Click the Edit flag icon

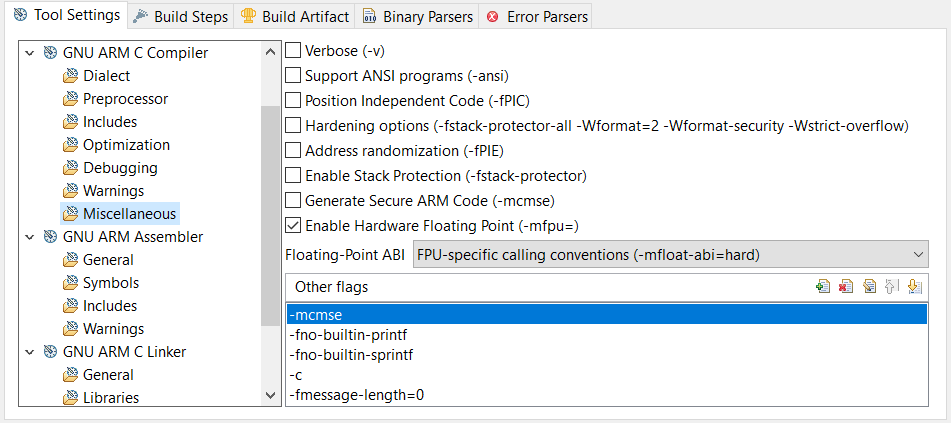869,287
